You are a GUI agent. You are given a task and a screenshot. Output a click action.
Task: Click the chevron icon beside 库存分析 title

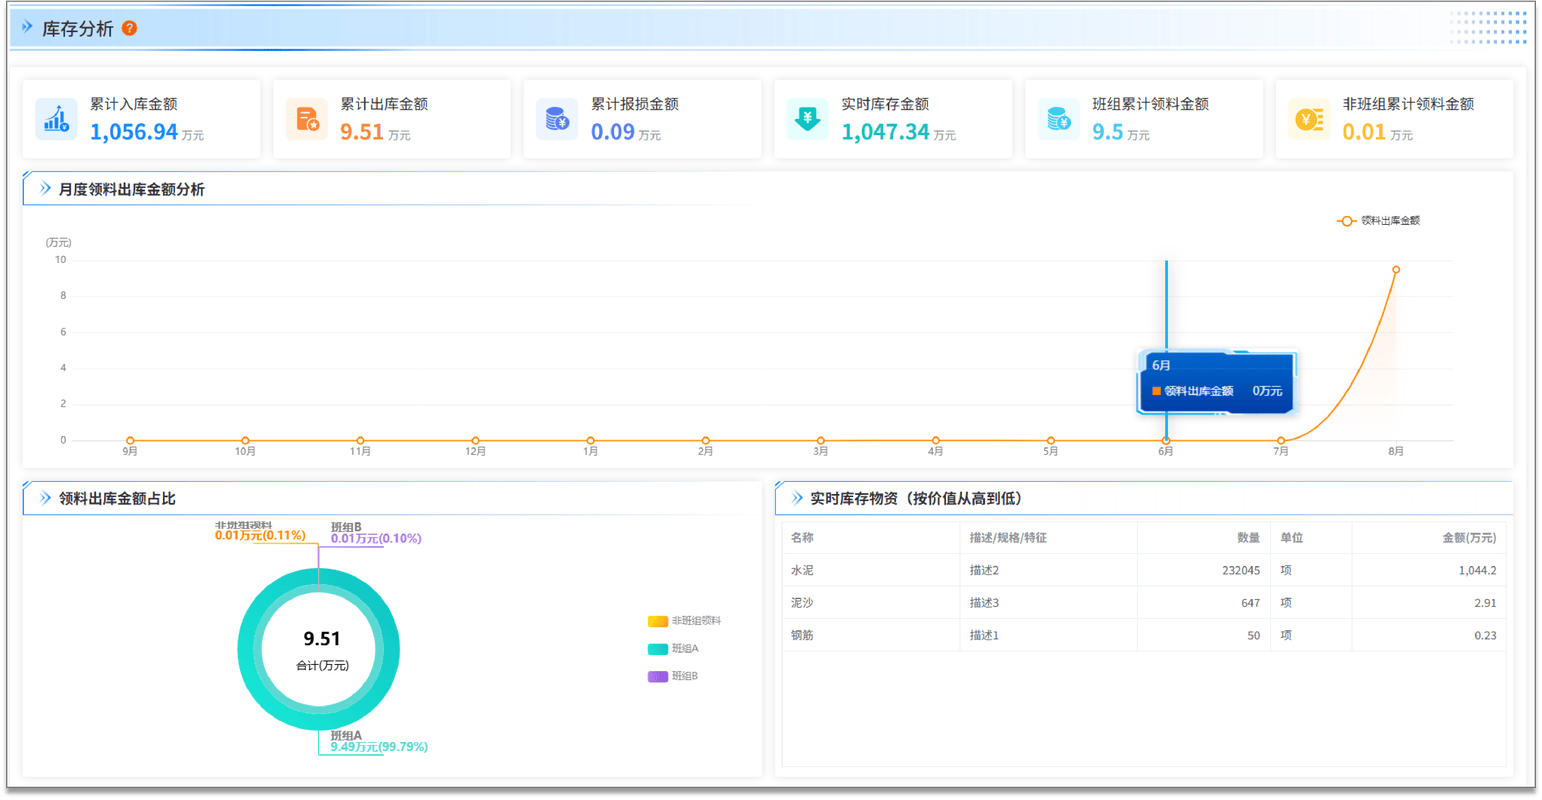pyautogui.click(x=27, y=27)
